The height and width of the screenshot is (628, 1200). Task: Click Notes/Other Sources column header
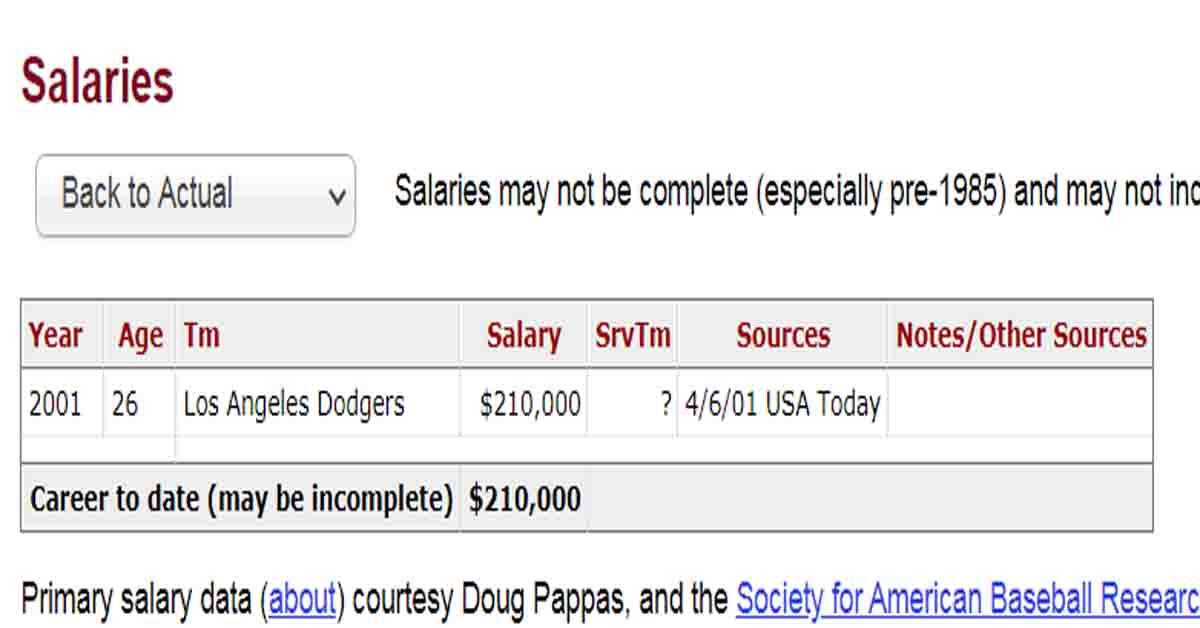pyautogui.click(x=1020, y=334)
